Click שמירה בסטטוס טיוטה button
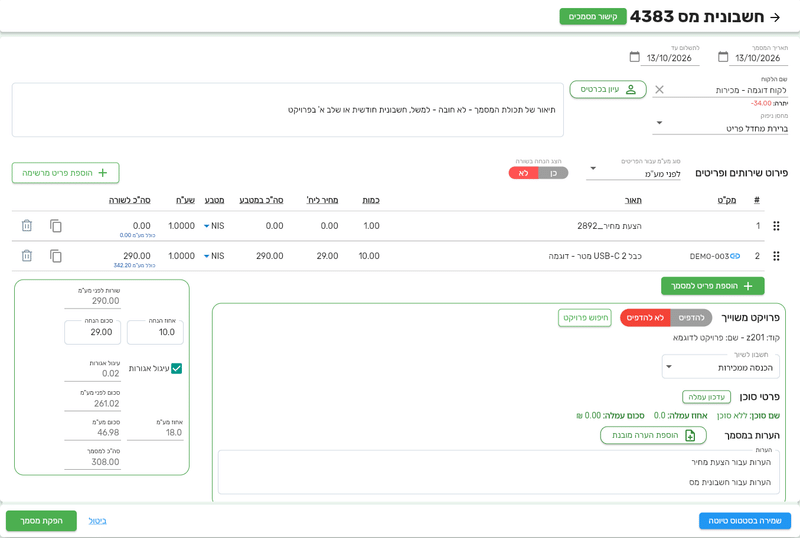This screenshot has height=538, width=800. click(x=744, y=521)
